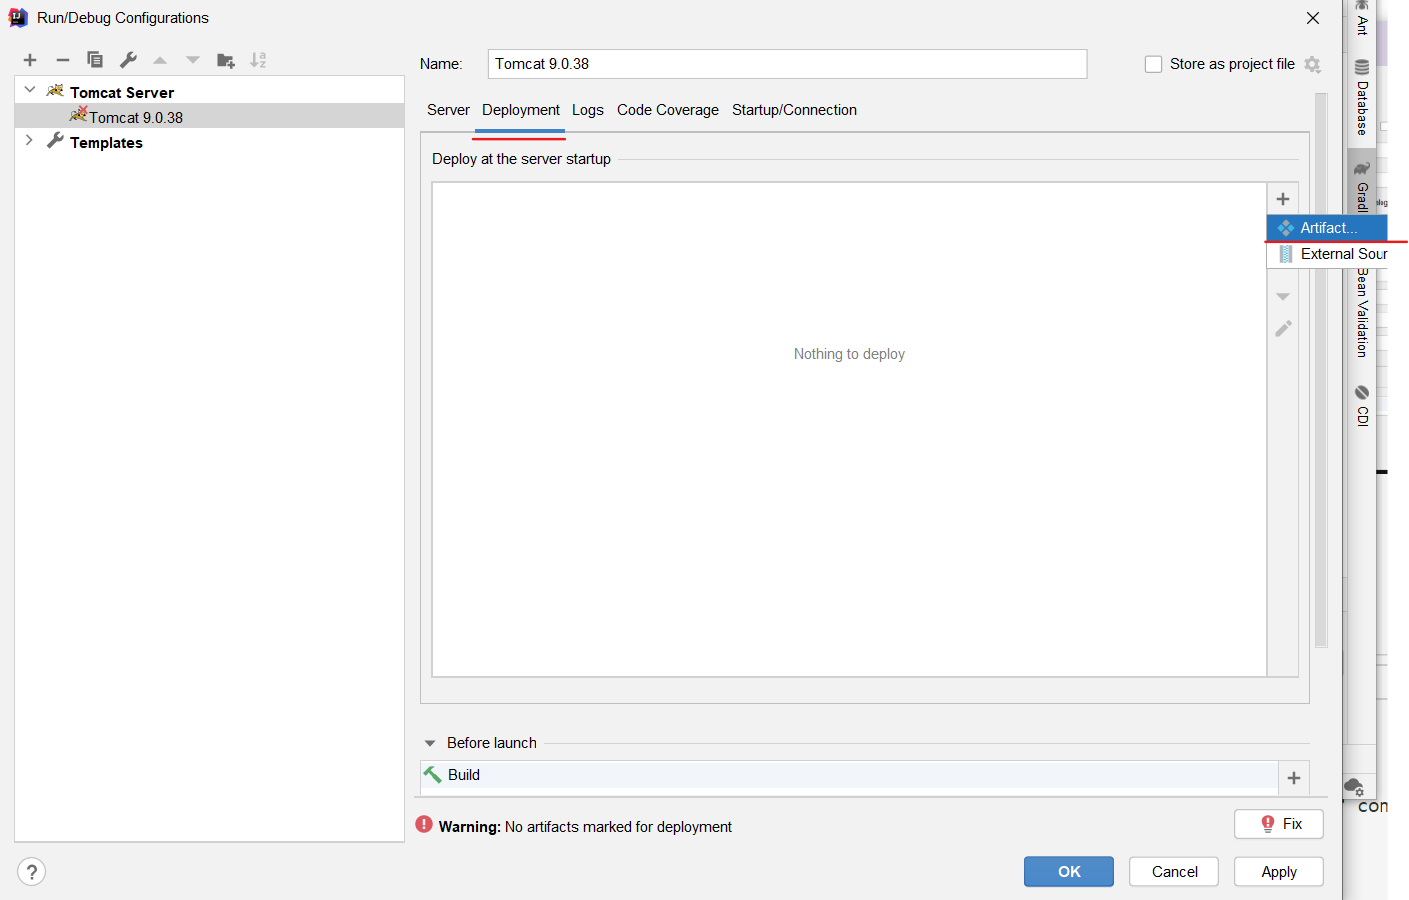Viewport: 1409px width, 900px height.
Task: Click the OK button
Action: (x=1069, y=872)
